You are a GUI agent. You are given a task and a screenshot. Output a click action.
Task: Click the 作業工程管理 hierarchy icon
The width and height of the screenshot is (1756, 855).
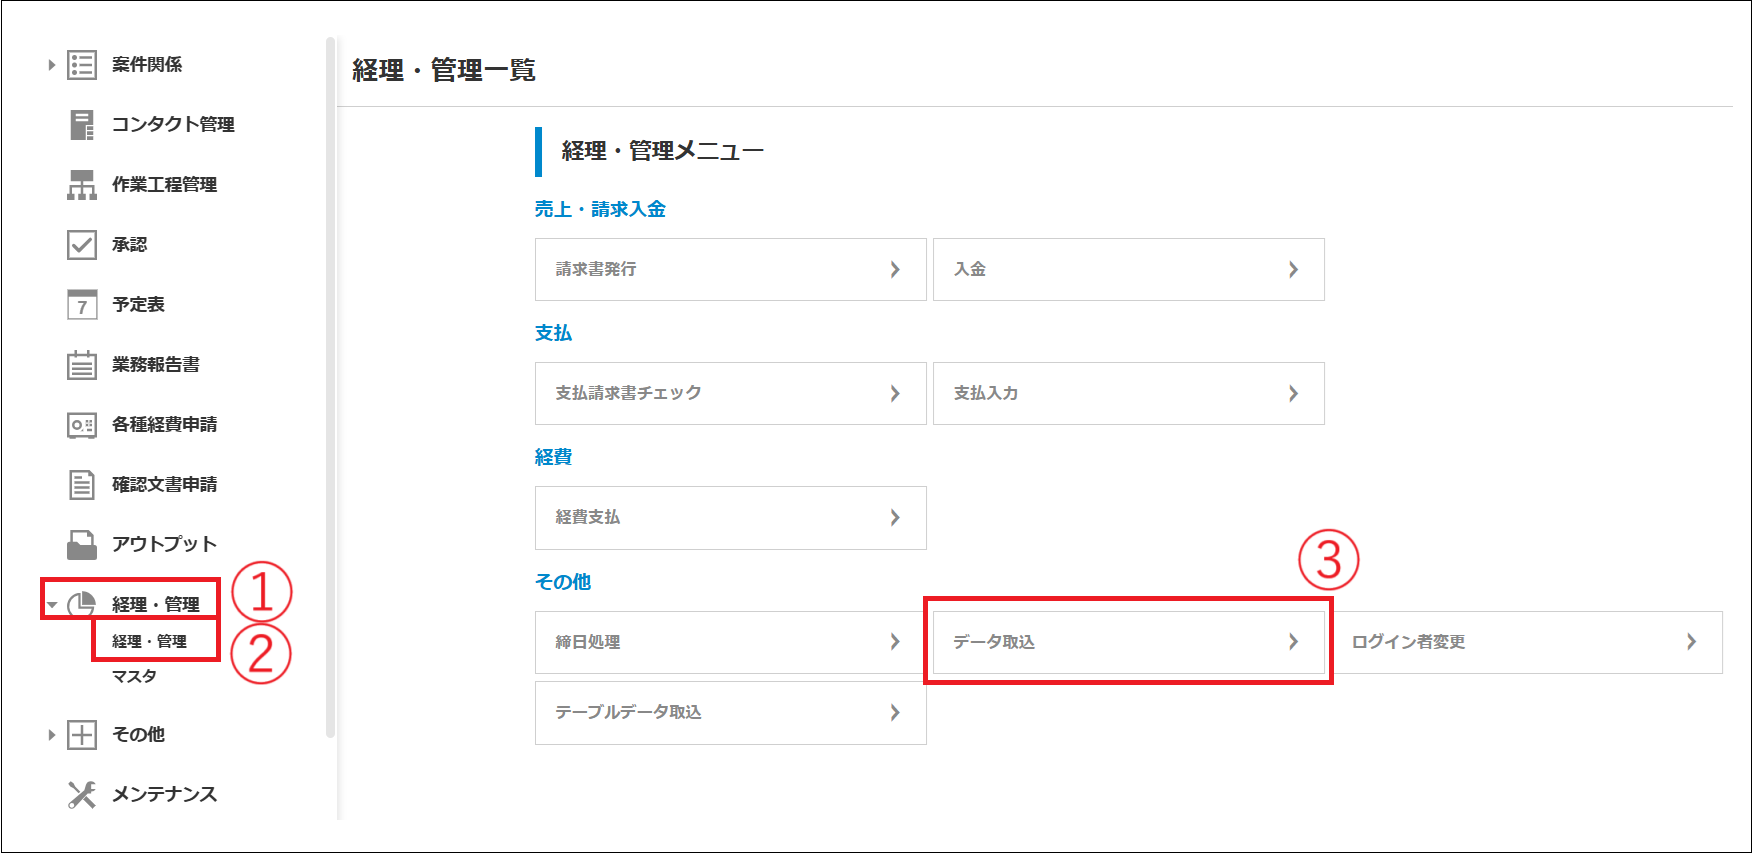82,185
